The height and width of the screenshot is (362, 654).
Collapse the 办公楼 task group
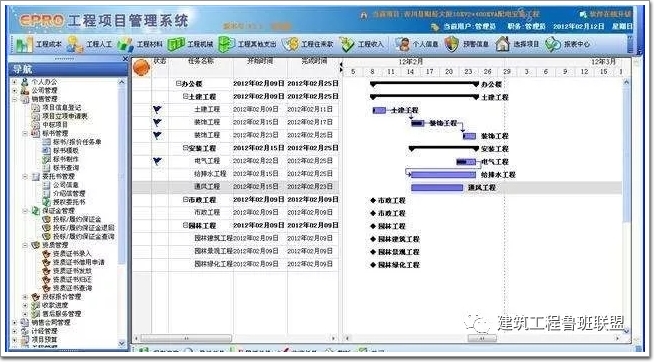pyautogui.click(x=179, y=83)
